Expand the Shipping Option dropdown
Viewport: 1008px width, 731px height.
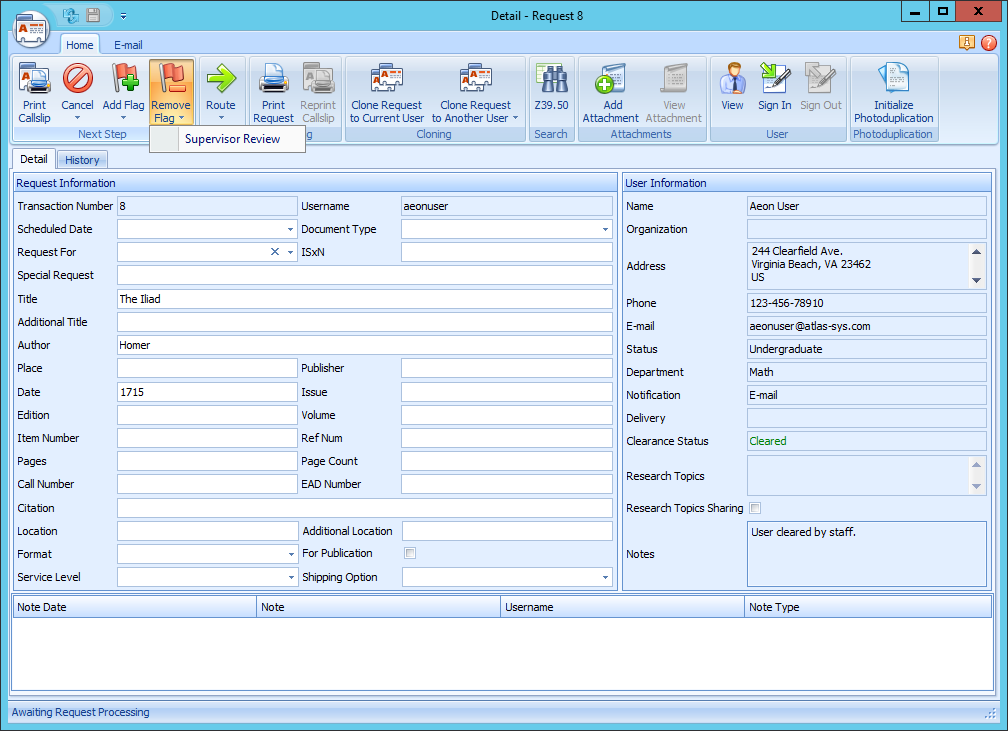coord(605,577)
